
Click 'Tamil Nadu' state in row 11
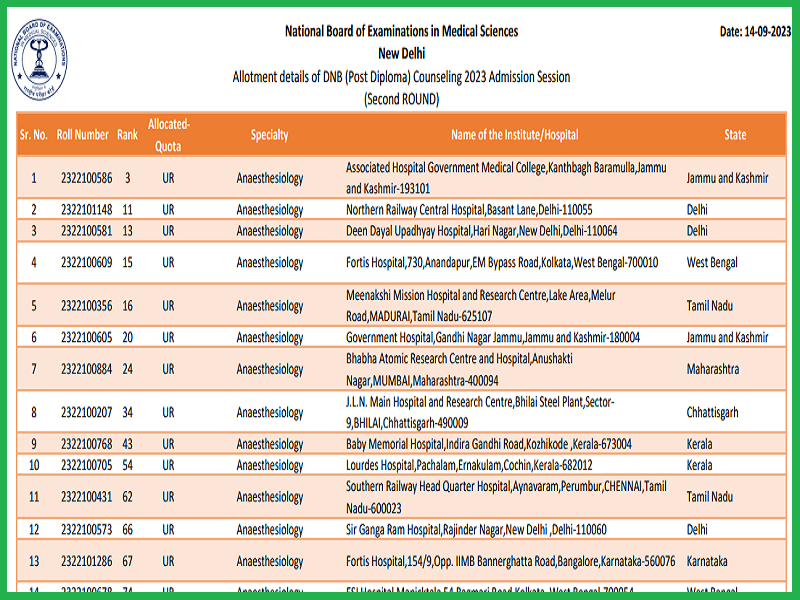pyautogui.click(x=710, y=497)
